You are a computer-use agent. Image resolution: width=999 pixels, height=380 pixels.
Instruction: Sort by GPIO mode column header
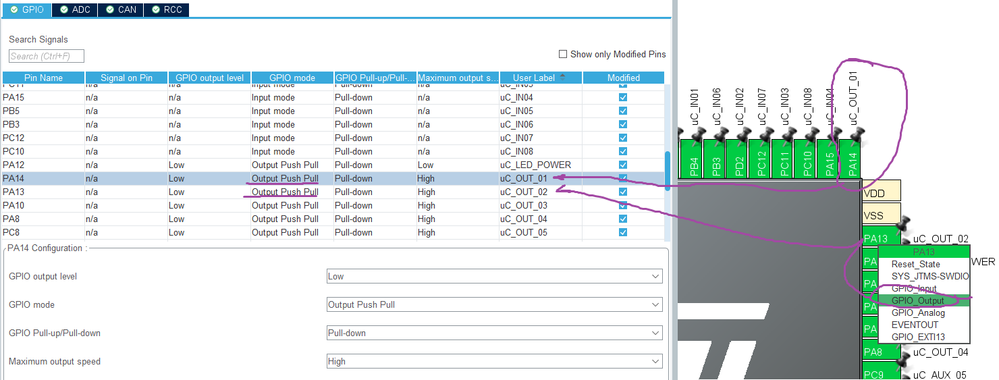pos(292,78)
